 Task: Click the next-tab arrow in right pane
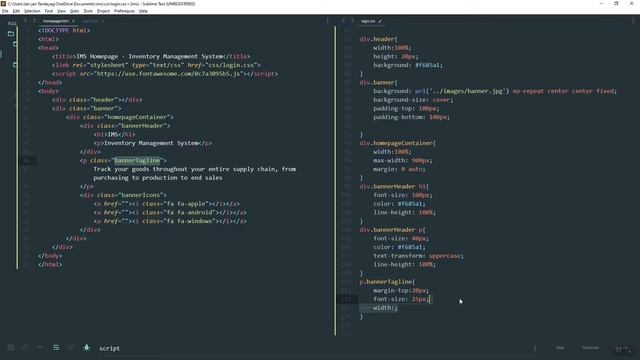352,20
